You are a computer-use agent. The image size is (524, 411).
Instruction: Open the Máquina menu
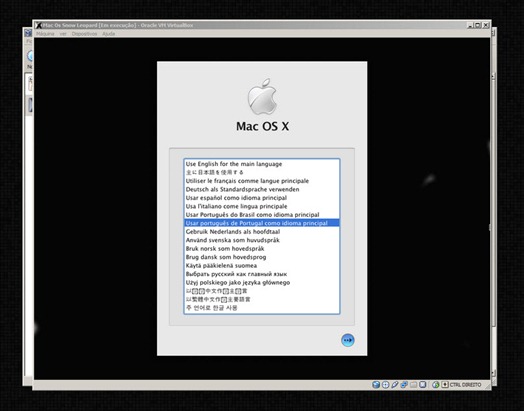[x=45, y=34]
